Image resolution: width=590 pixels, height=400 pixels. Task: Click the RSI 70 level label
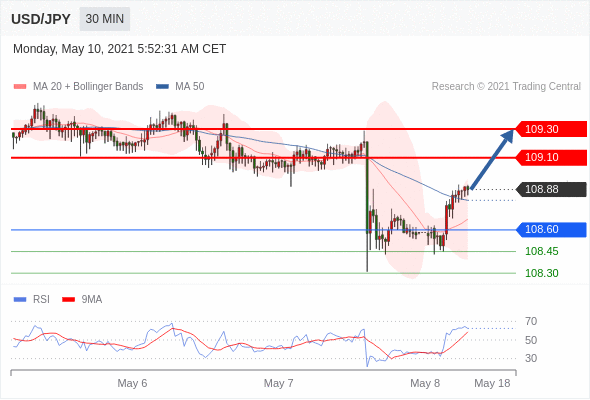531,321
